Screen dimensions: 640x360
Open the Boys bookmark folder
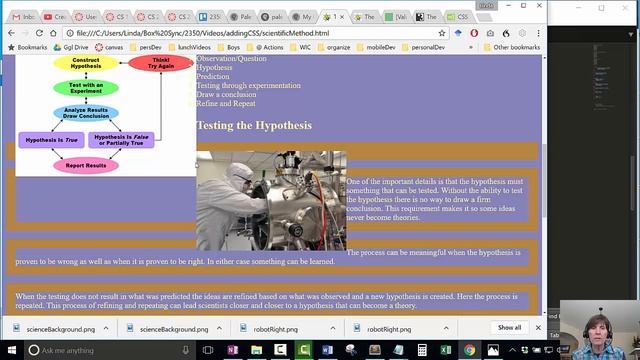229,47
